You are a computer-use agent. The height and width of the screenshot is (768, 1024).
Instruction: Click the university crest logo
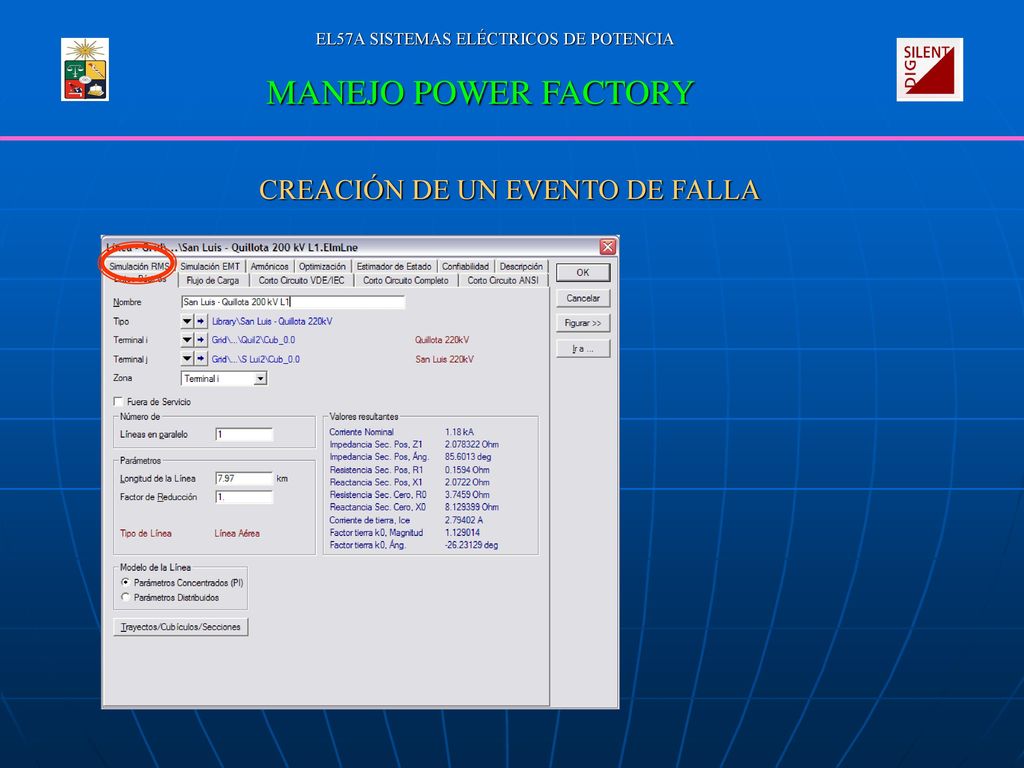[x=85, y=69]
